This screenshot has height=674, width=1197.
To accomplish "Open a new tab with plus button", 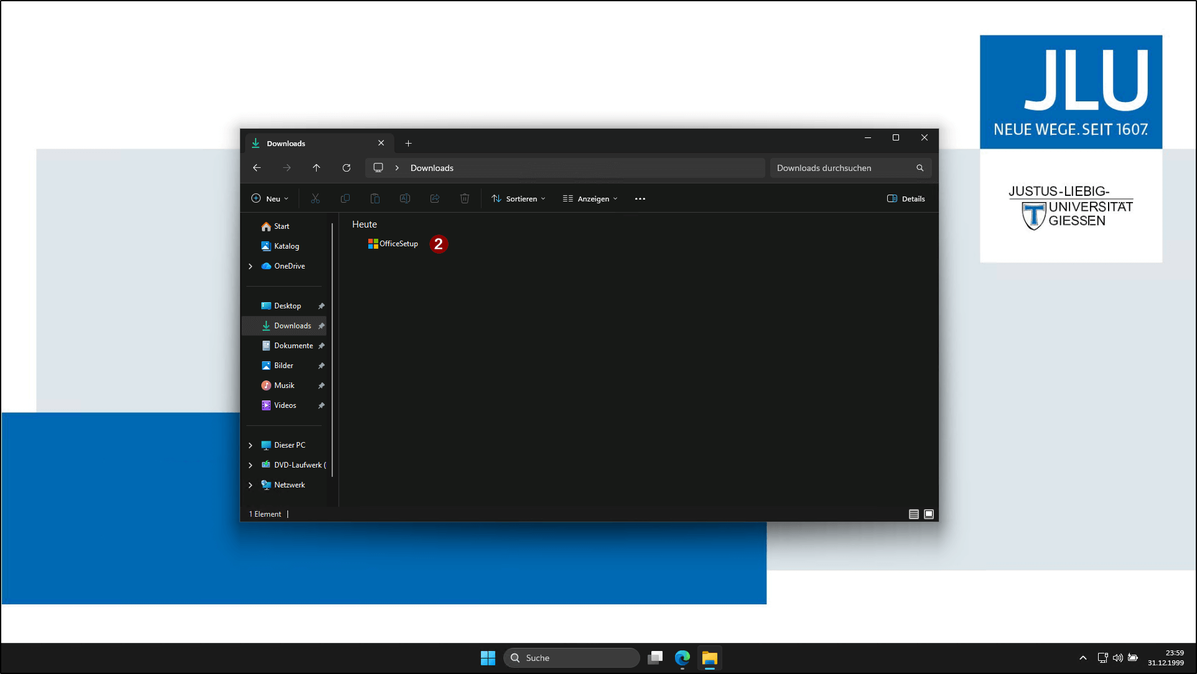I will (x=408, y=144).
